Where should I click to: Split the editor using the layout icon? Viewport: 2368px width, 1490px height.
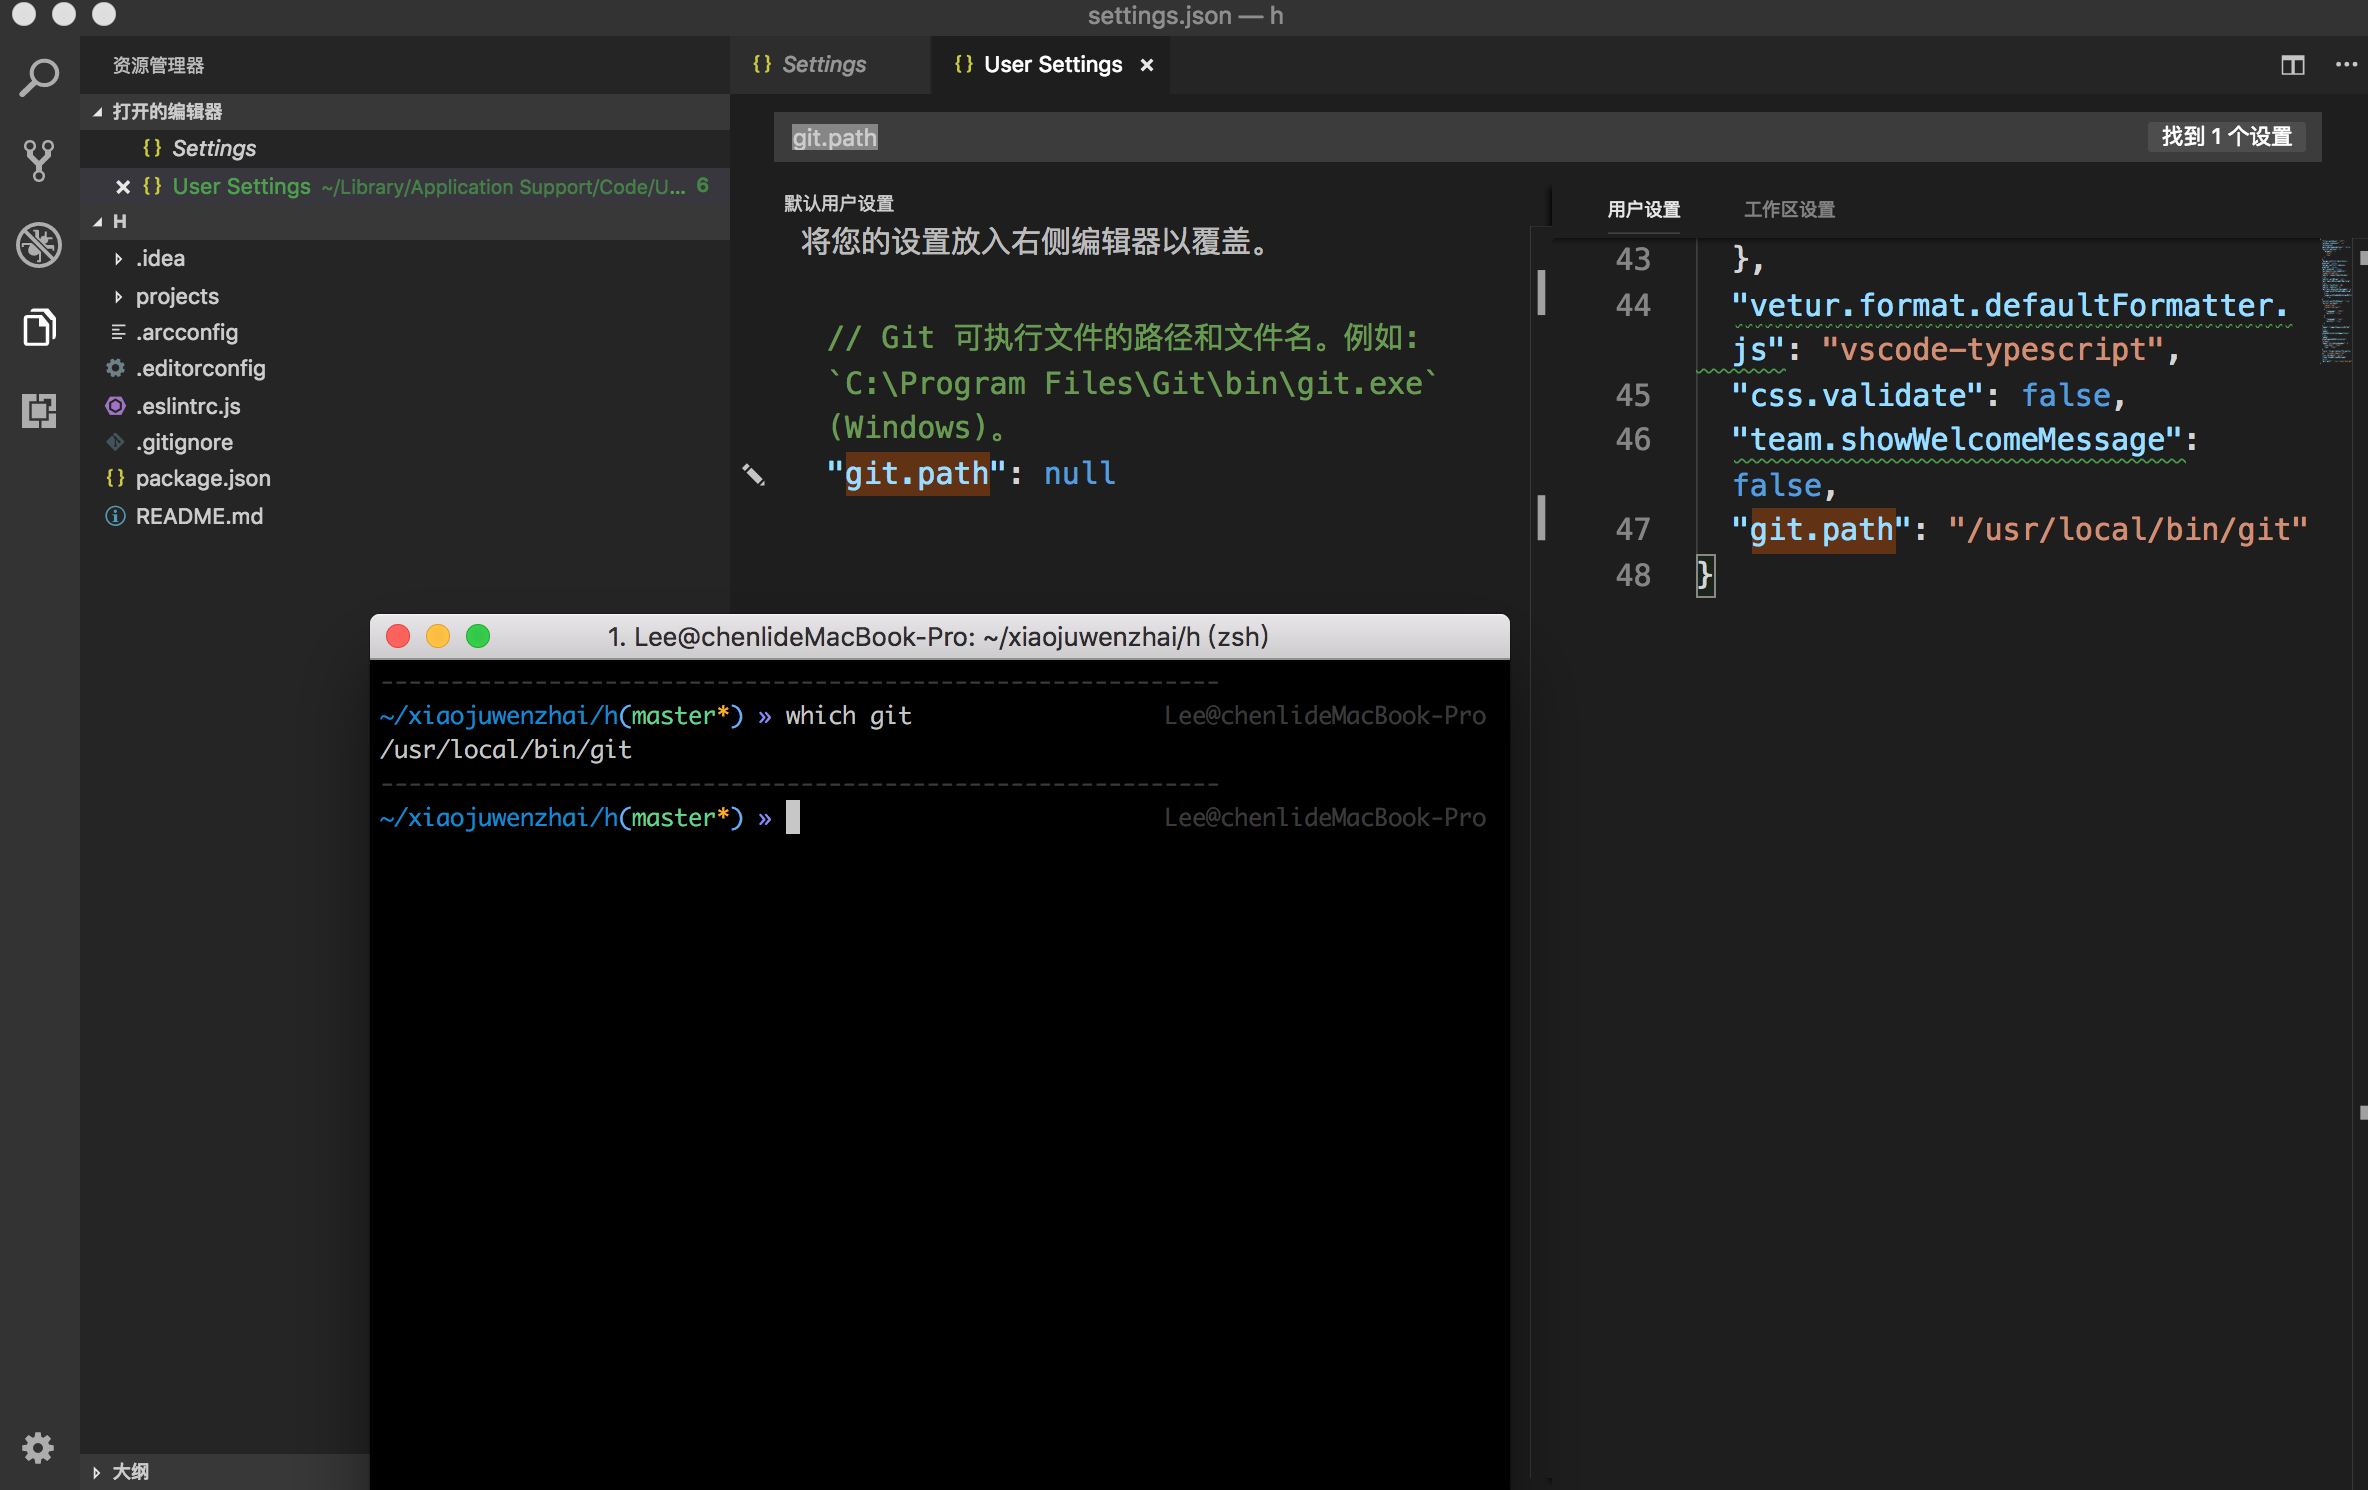tap(2292, 65)
